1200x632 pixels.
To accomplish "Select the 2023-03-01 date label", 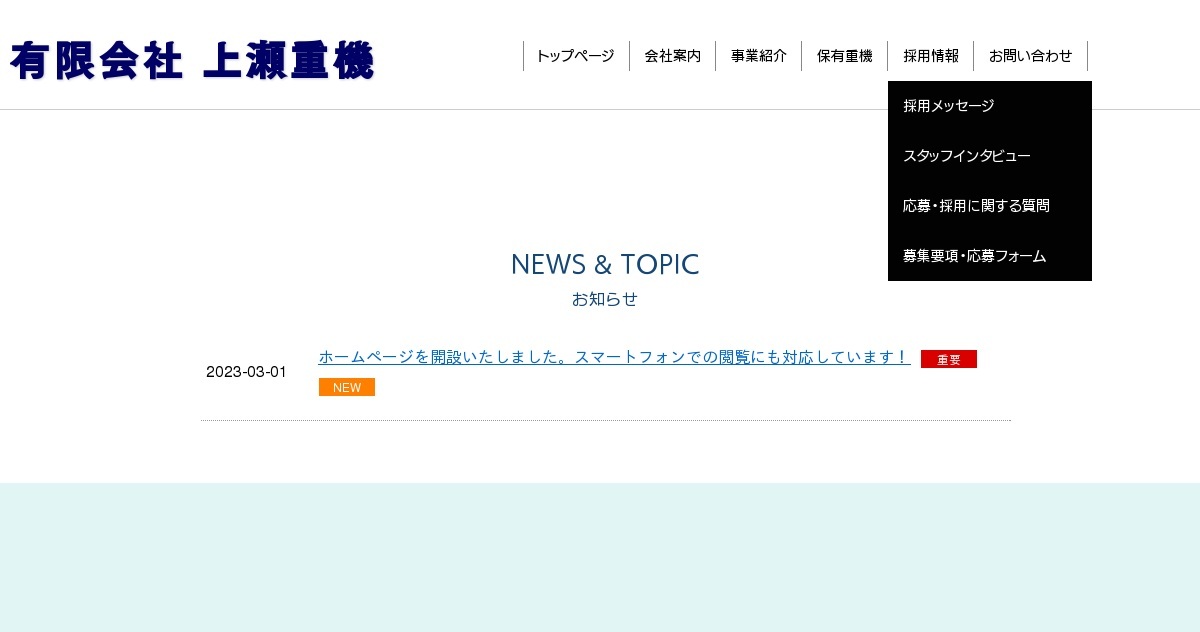I will tap(246, 372).
